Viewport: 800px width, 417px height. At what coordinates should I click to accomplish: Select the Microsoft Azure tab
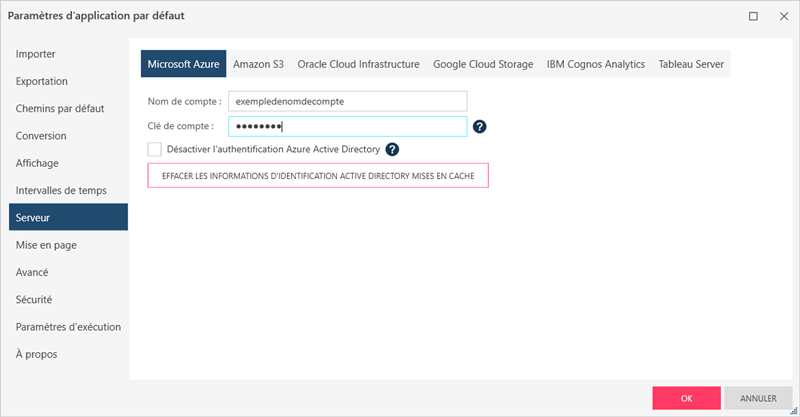point(183,64)
